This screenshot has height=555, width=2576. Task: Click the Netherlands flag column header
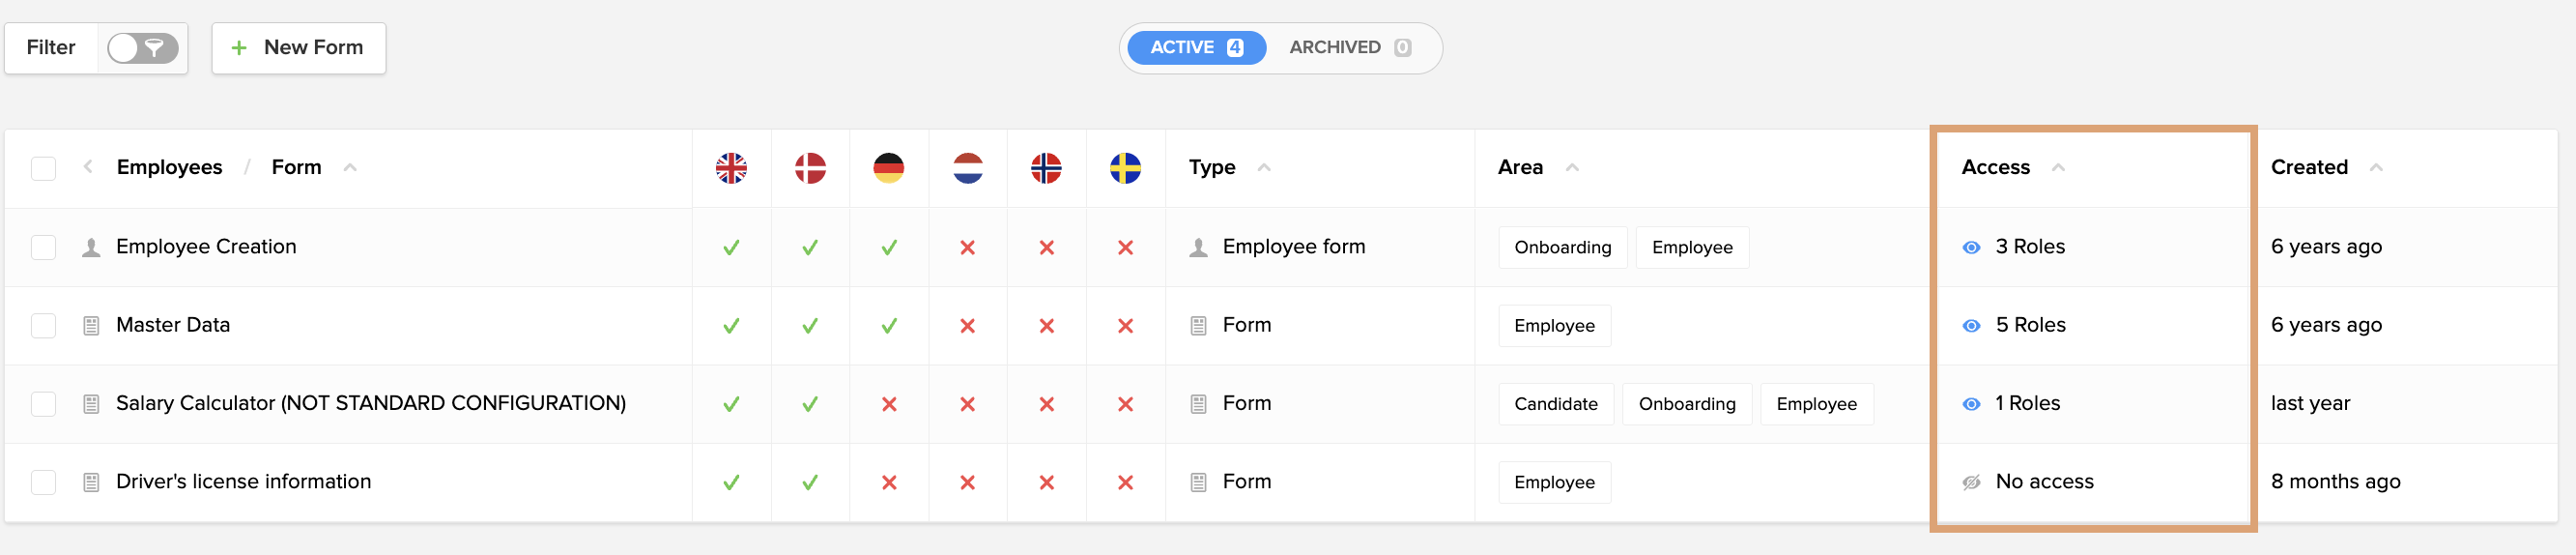coord(967,168)
